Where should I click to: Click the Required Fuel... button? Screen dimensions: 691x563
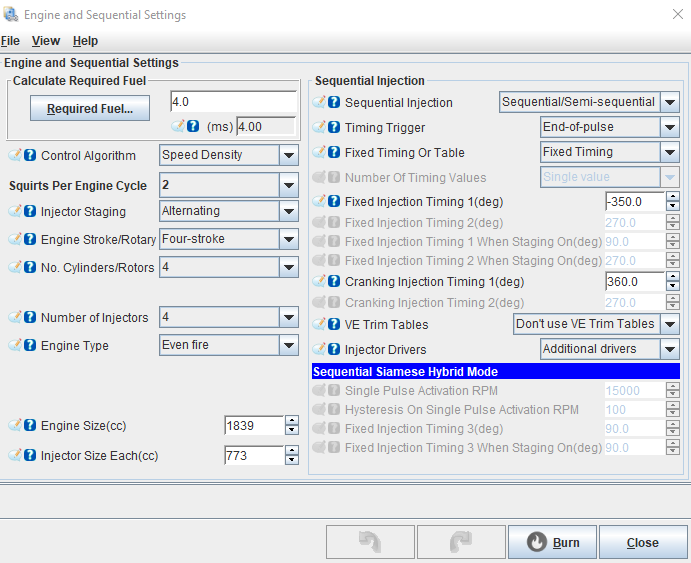pos(90,108)
